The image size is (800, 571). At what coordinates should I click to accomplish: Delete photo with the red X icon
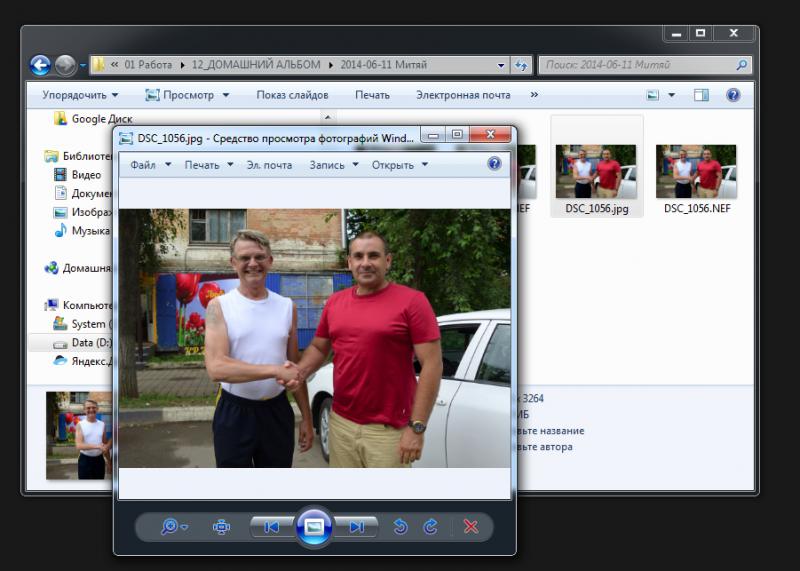[x=471, y=526]
